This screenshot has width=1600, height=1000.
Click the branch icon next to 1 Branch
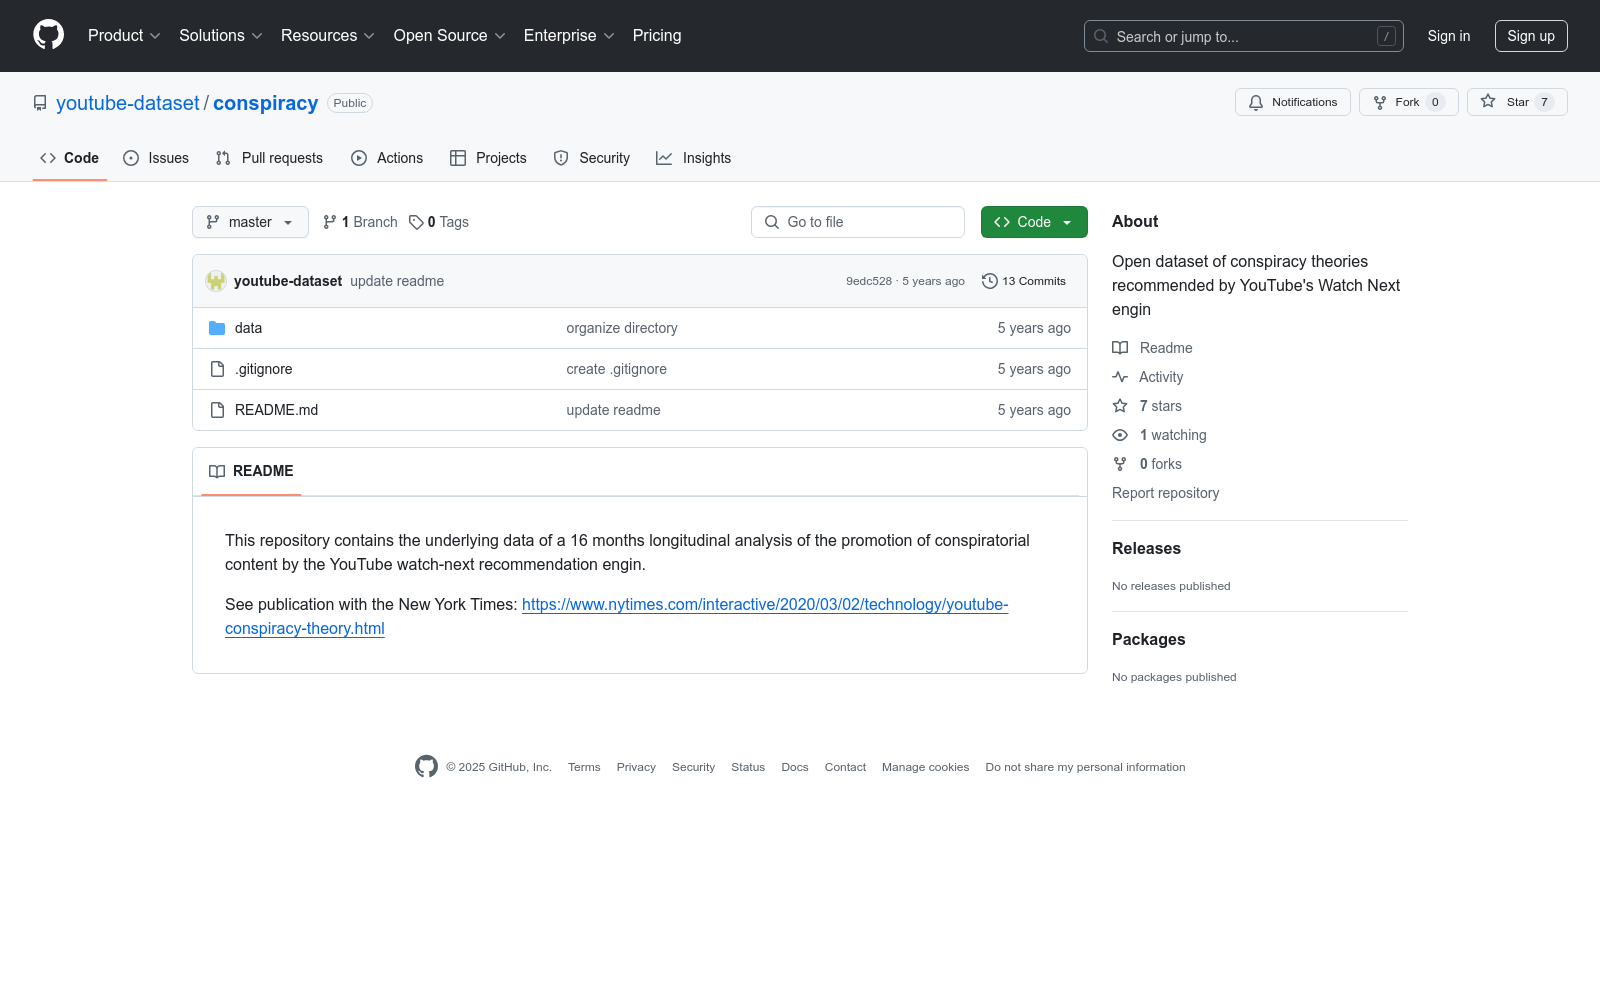[x=330, y=222]
